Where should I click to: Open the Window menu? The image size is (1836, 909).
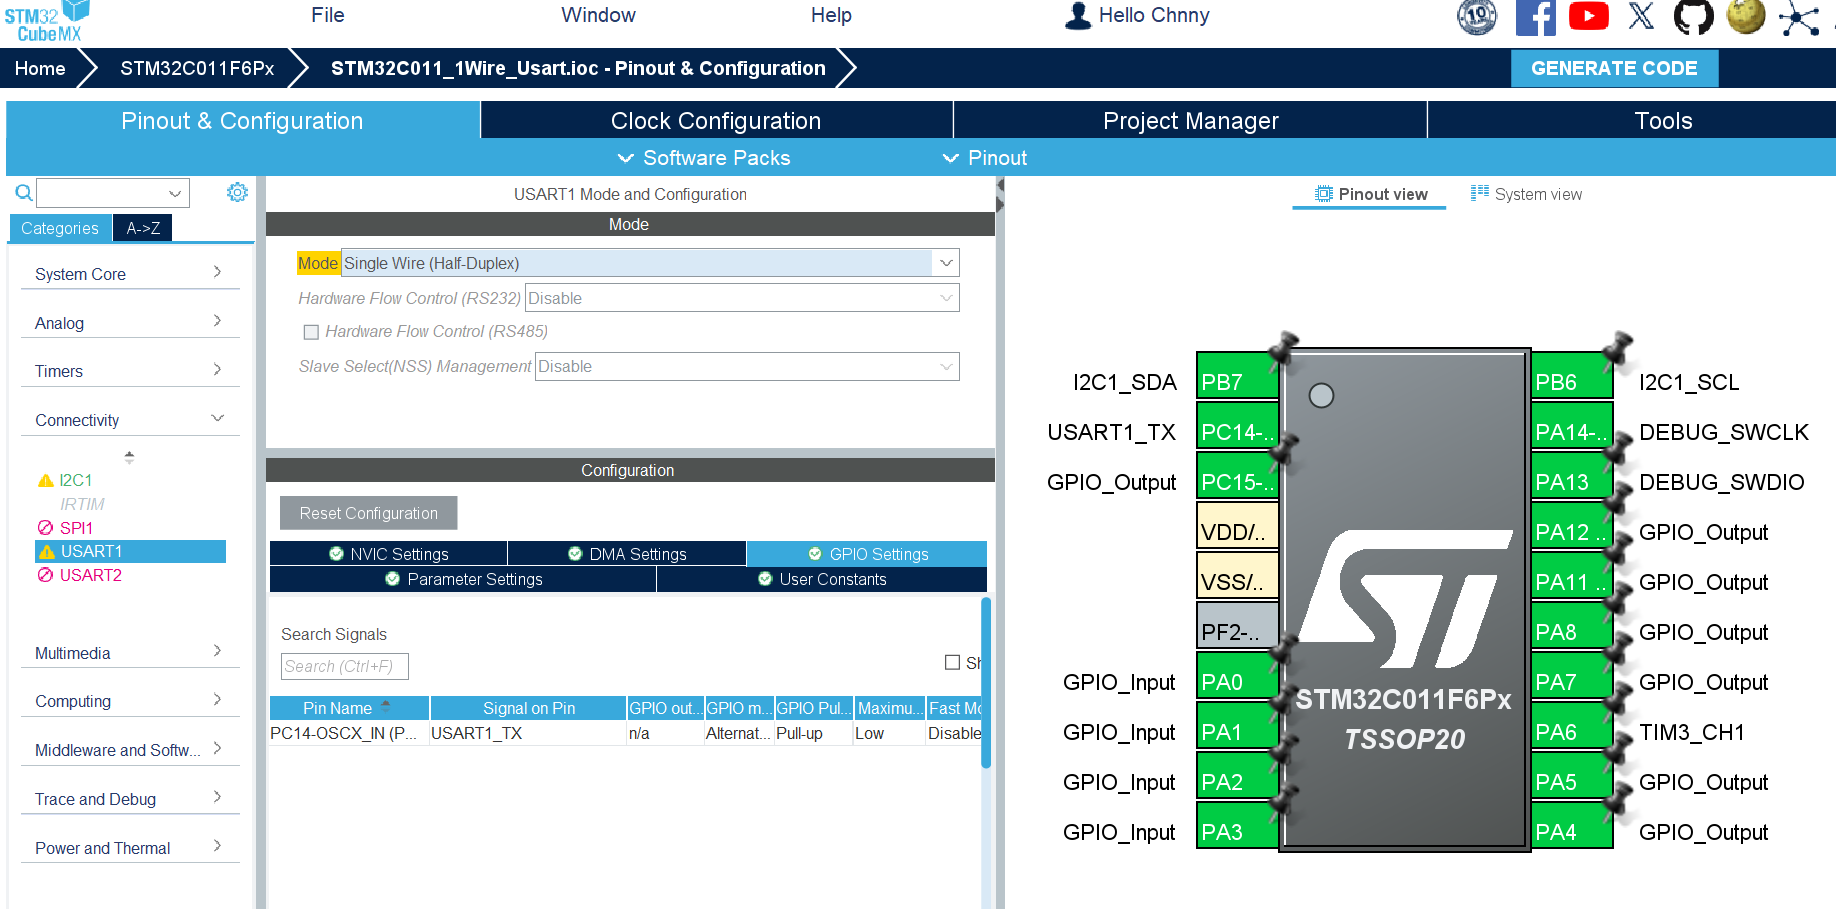pyautogui.click(x=598, y=15)
